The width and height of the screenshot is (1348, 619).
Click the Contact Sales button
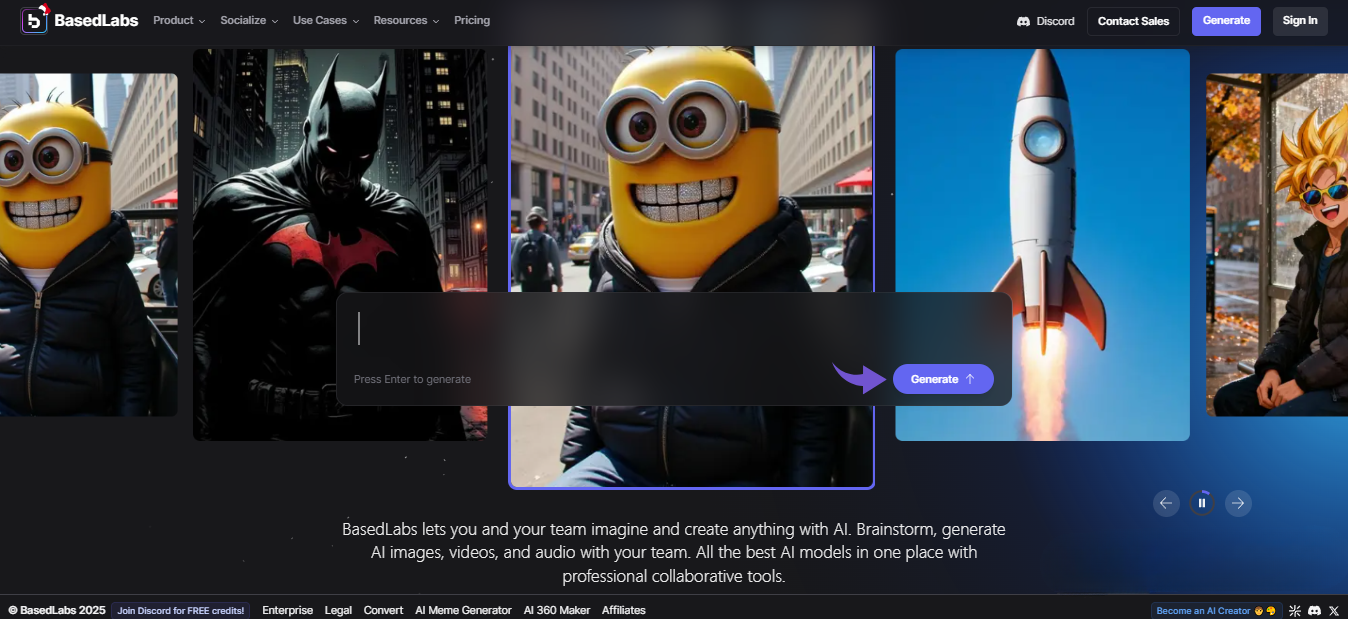(x=1133, y=21)
